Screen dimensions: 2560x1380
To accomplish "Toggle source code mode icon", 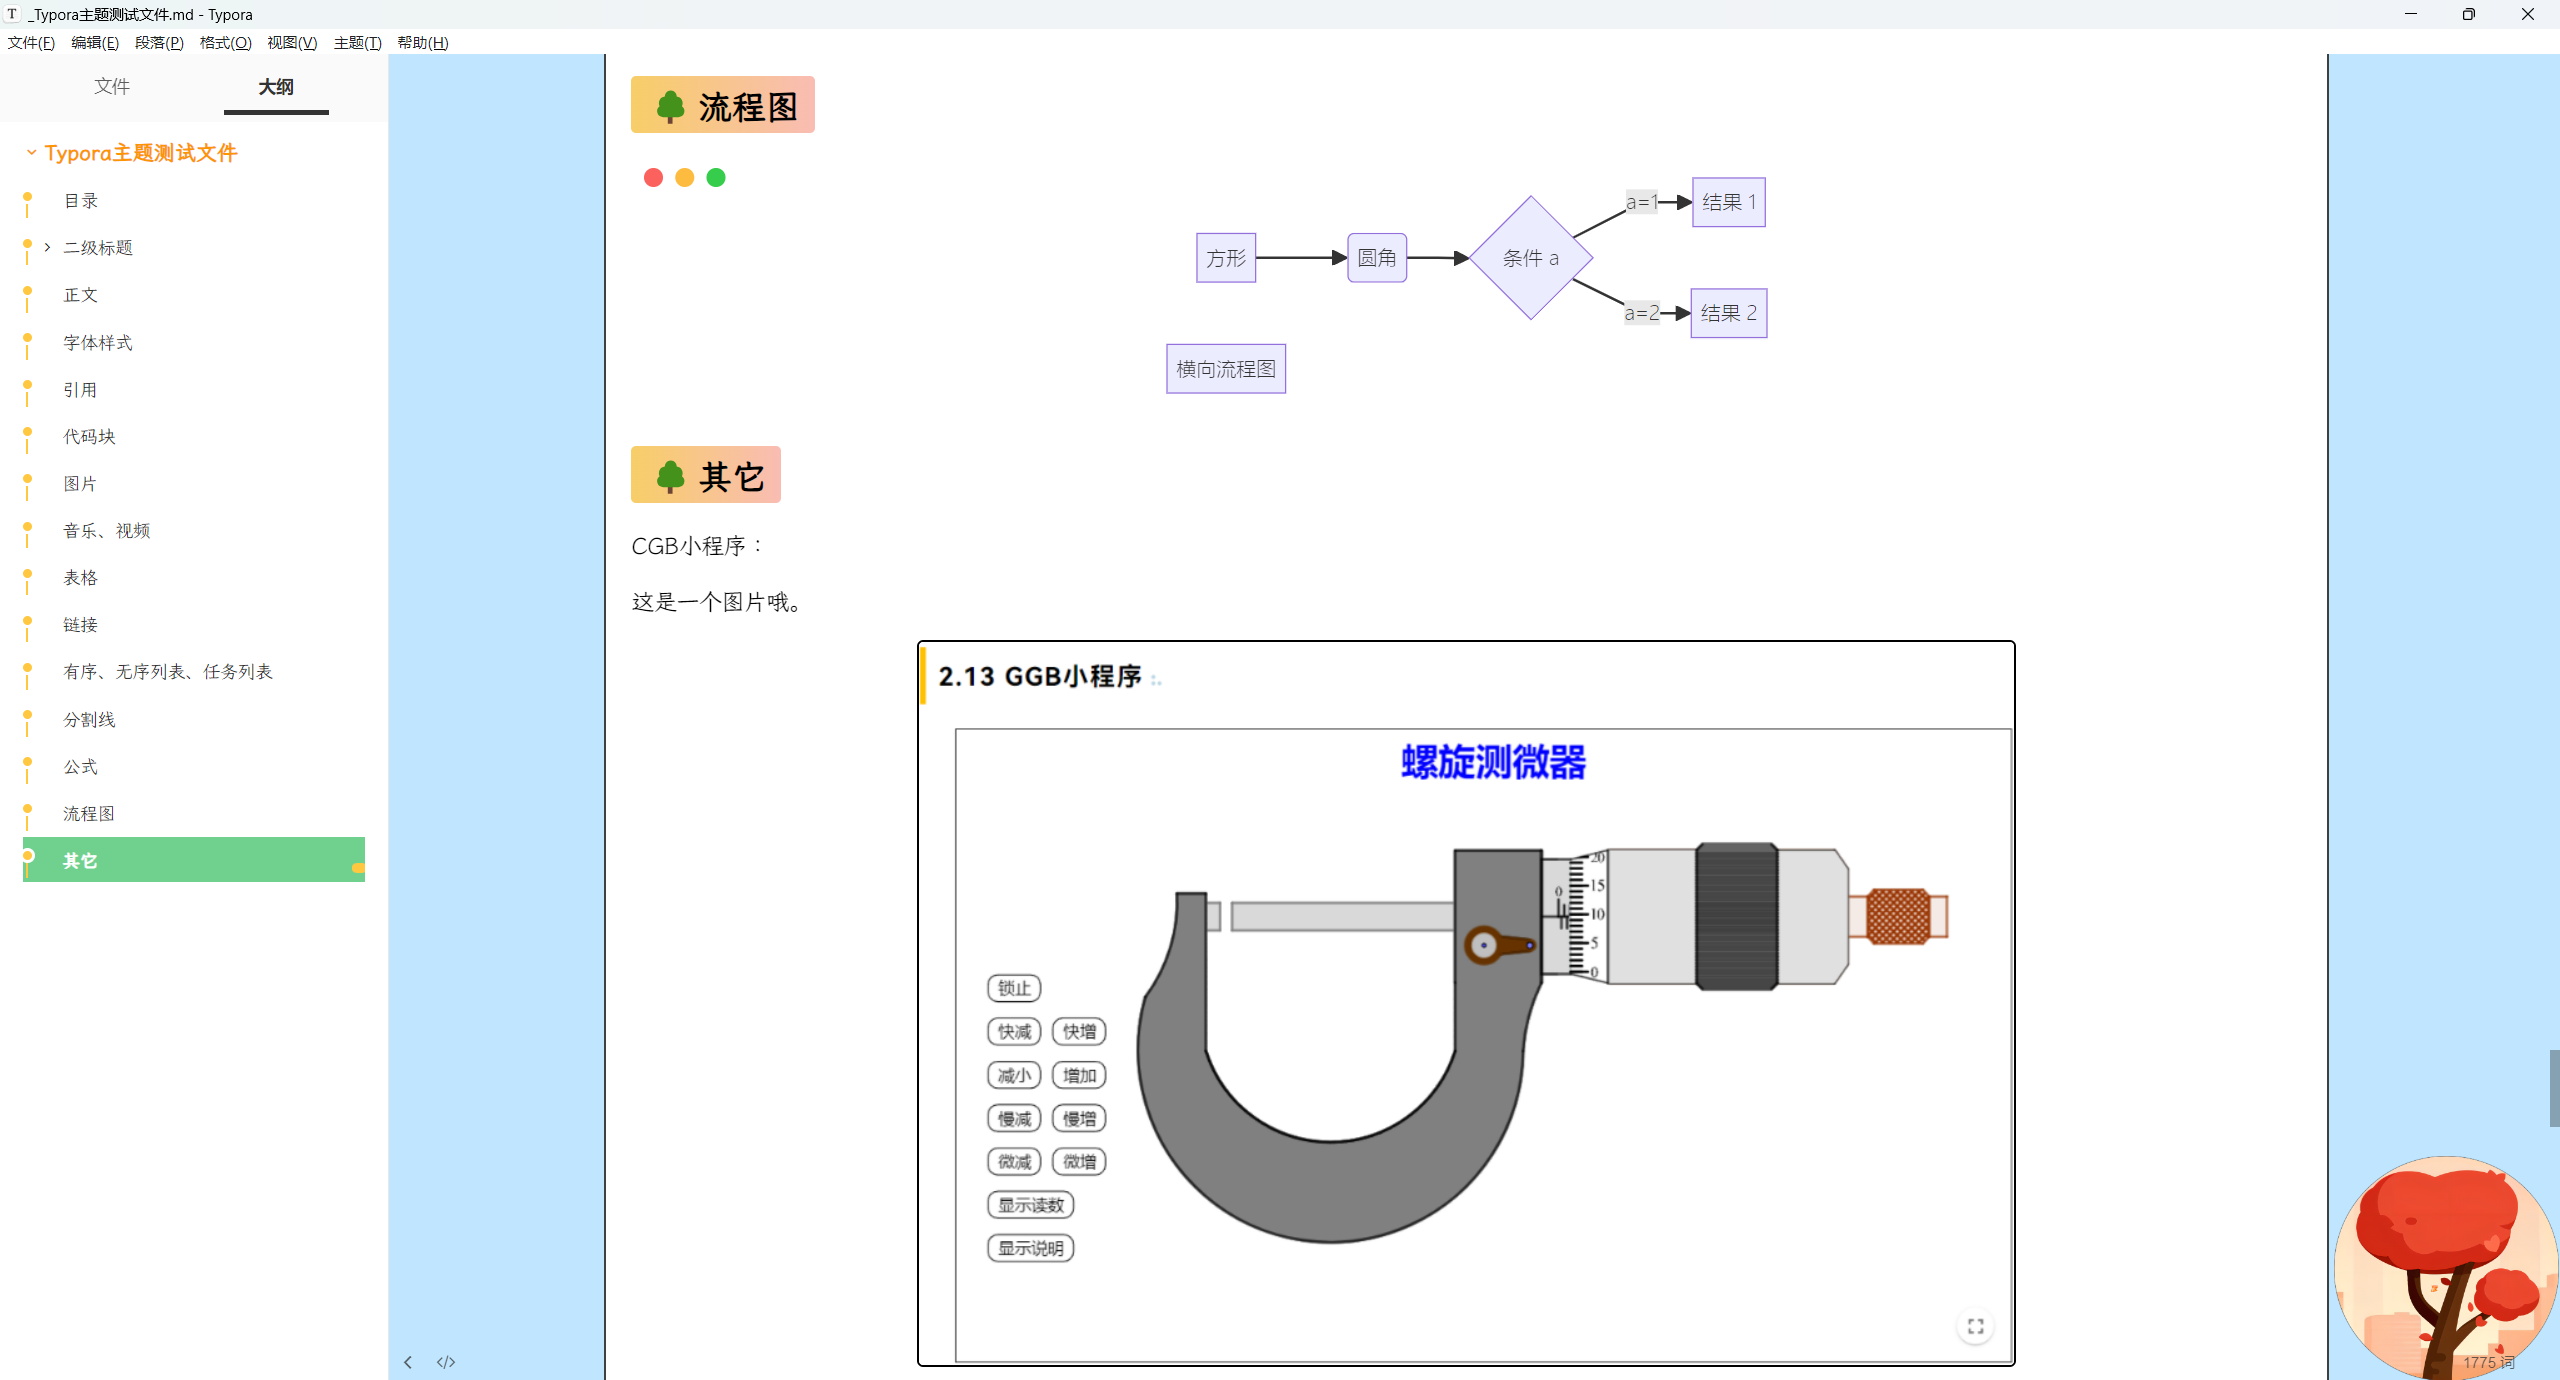I will (x=446, y=1362).
